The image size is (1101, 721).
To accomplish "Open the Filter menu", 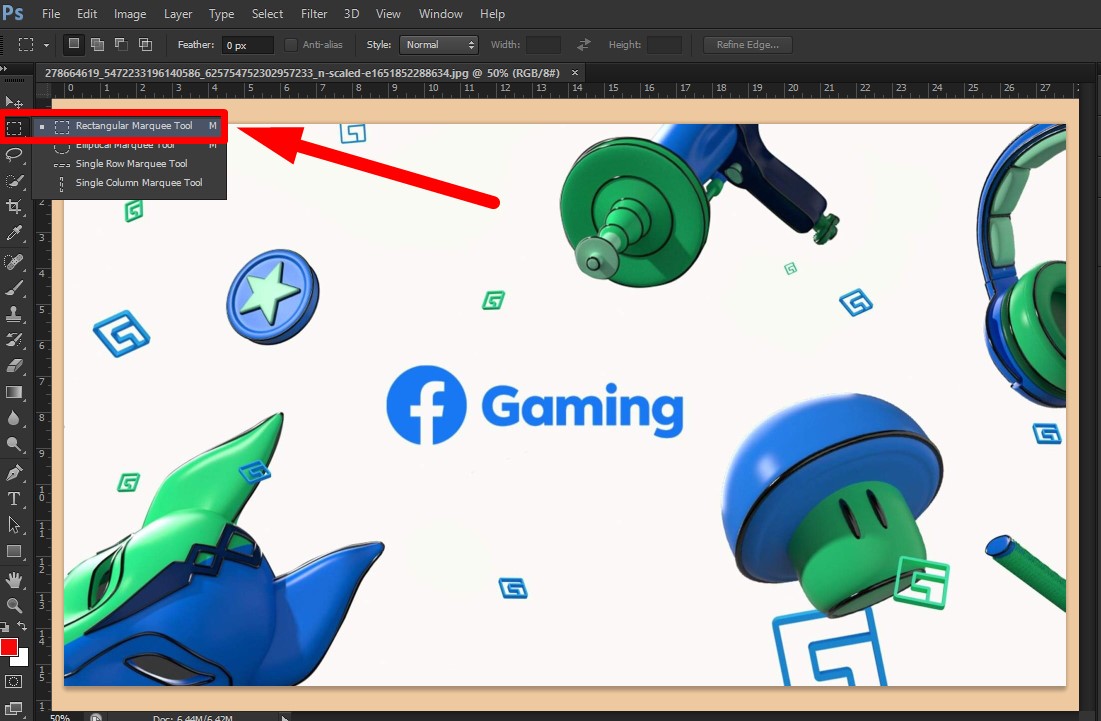I will pos(314,14).
